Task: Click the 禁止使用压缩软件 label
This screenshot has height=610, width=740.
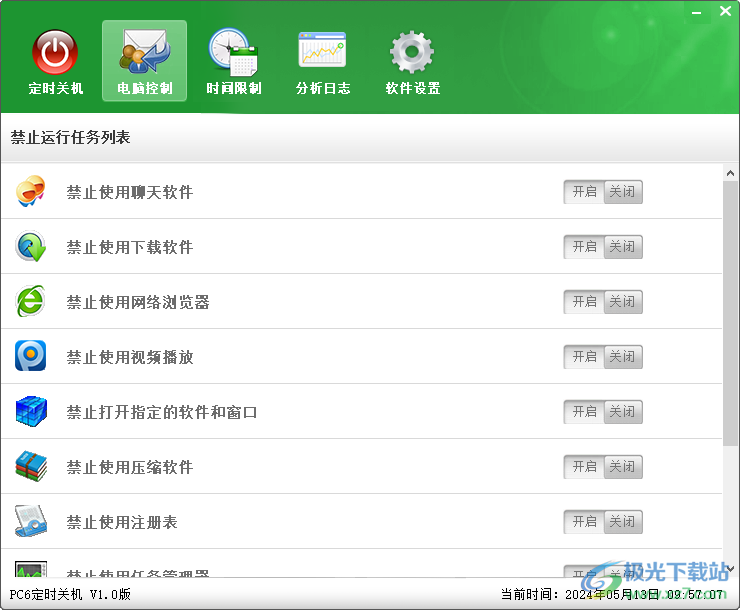Action: click(x=130, y=468)
